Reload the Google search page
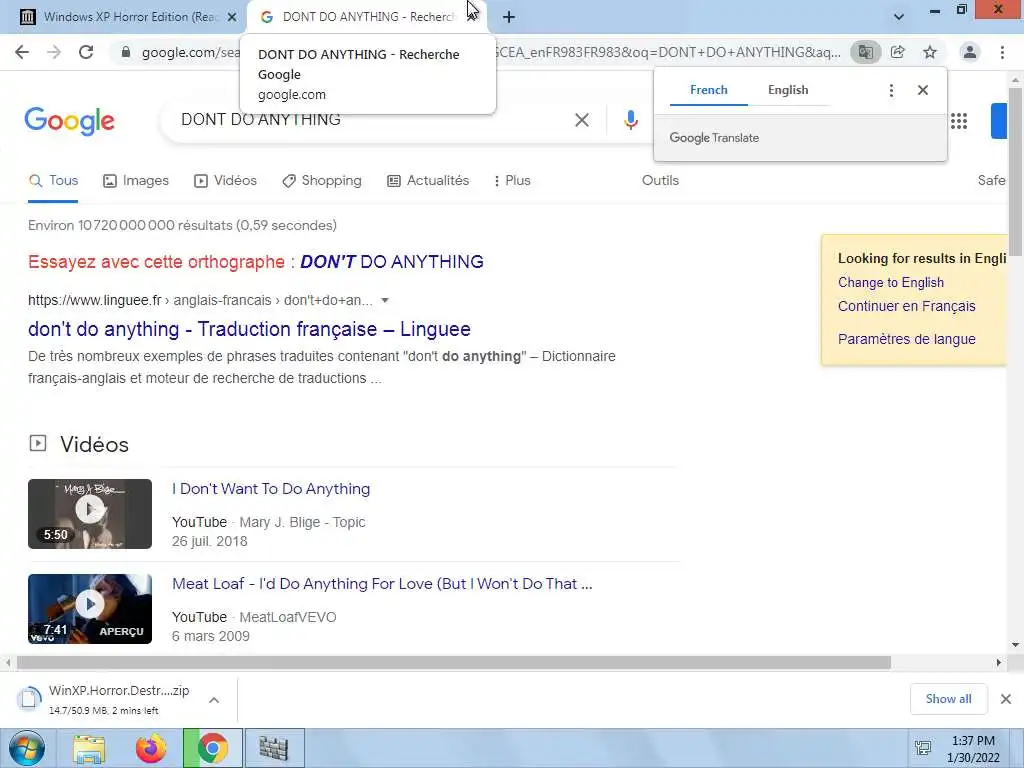Screen dimensions: 1024x768 pyautogui.click(x=86, y=52)
